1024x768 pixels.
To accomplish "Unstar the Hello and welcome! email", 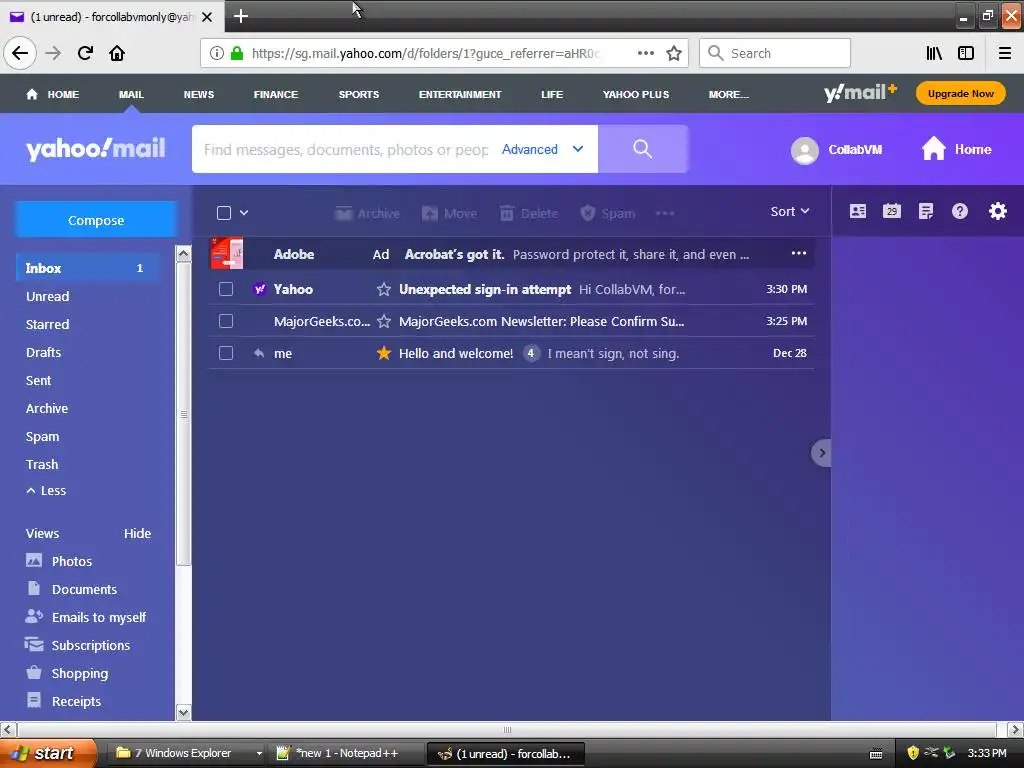I will [384, 353].
